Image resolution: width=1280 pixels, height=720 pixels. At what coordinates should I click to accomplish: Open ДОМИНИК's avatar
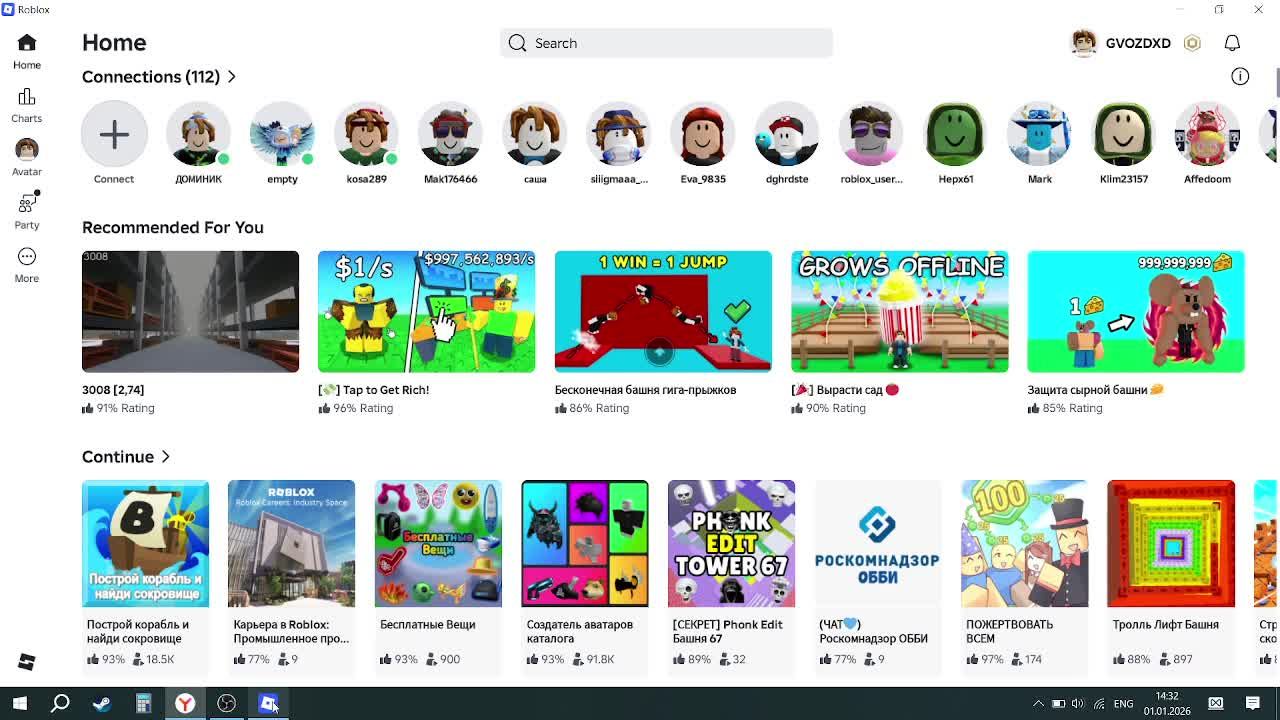point(198,134)
